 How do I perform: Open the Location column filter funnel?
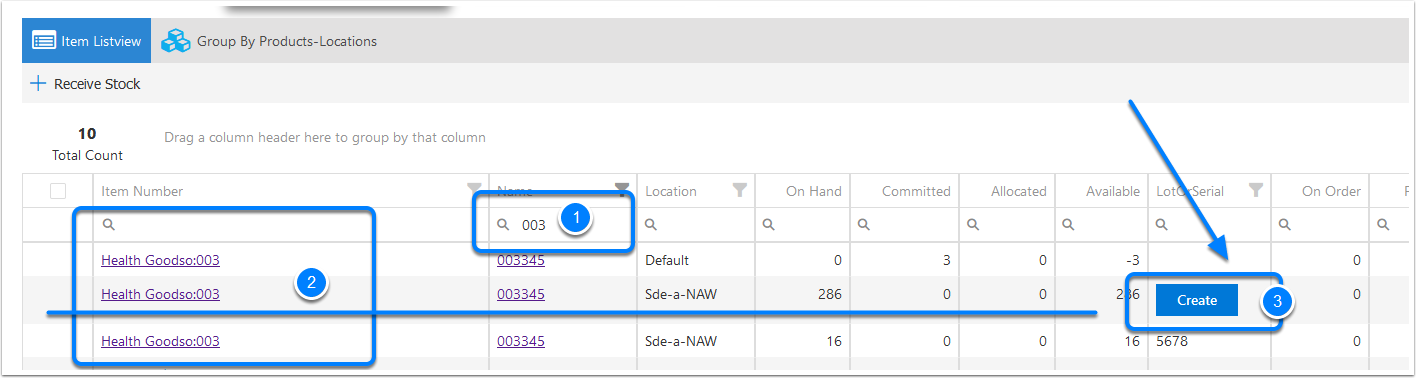[740, 191]
